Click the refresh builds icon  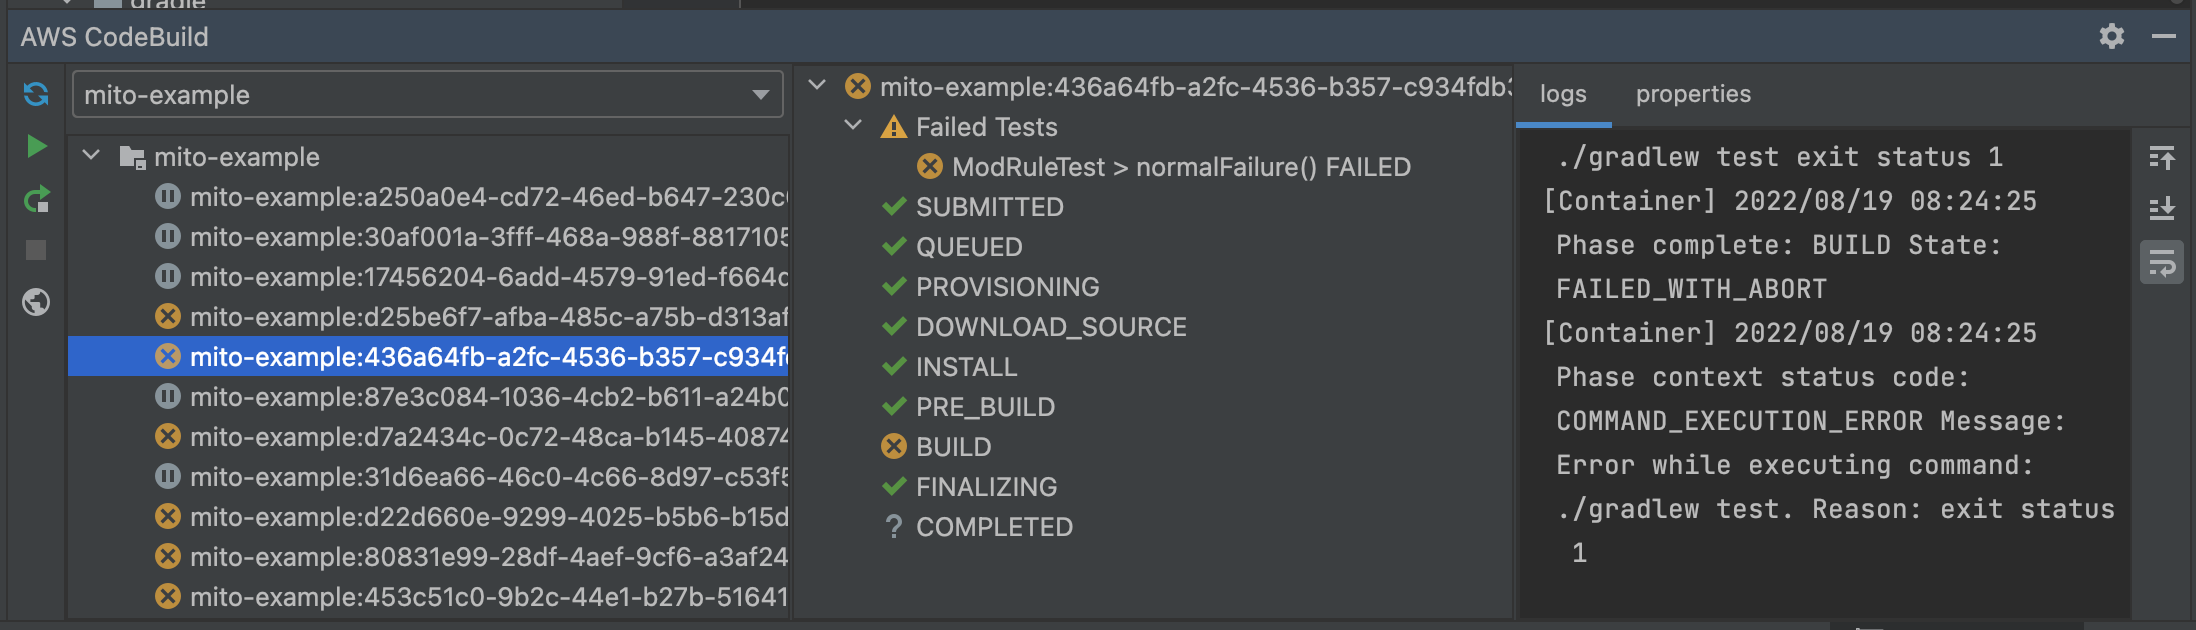pyautogui.click(x=36, y=94)
